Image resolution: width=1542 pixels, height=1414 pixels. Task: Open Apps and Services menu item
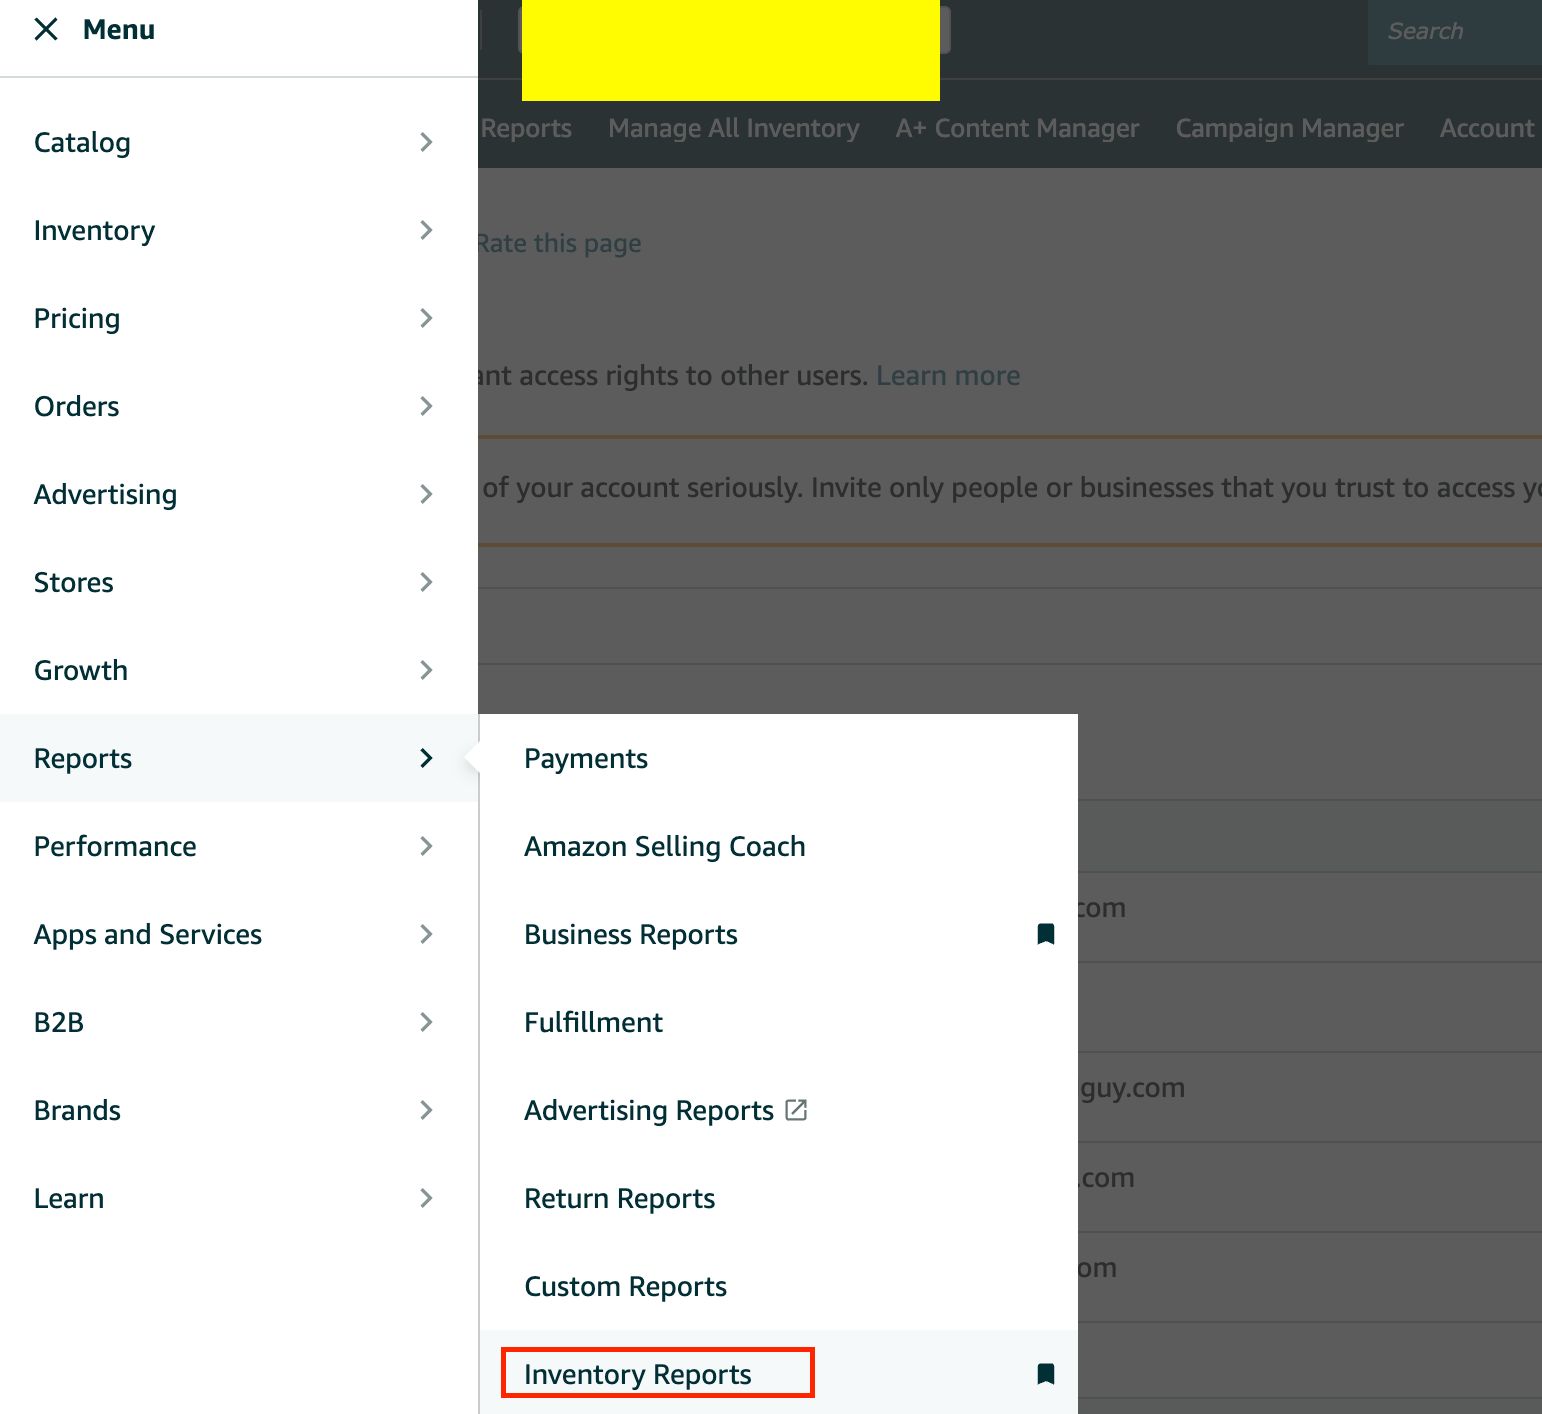239,934
